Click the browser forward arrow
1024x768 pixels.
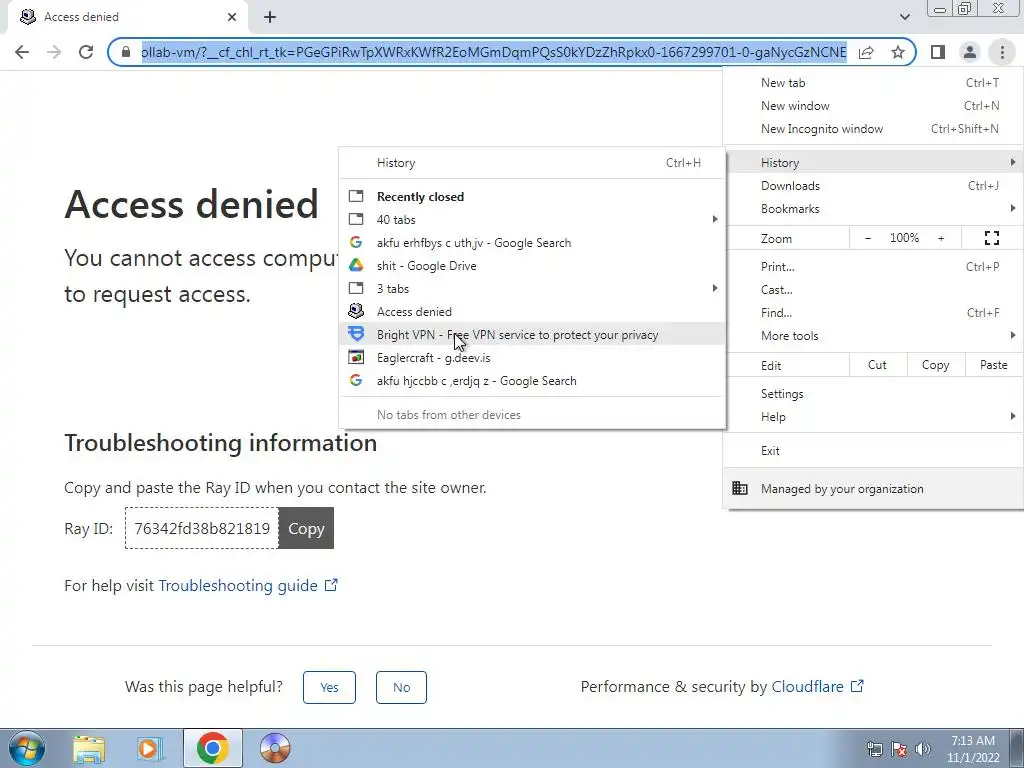pyautogui.click(x=54, y=52)
